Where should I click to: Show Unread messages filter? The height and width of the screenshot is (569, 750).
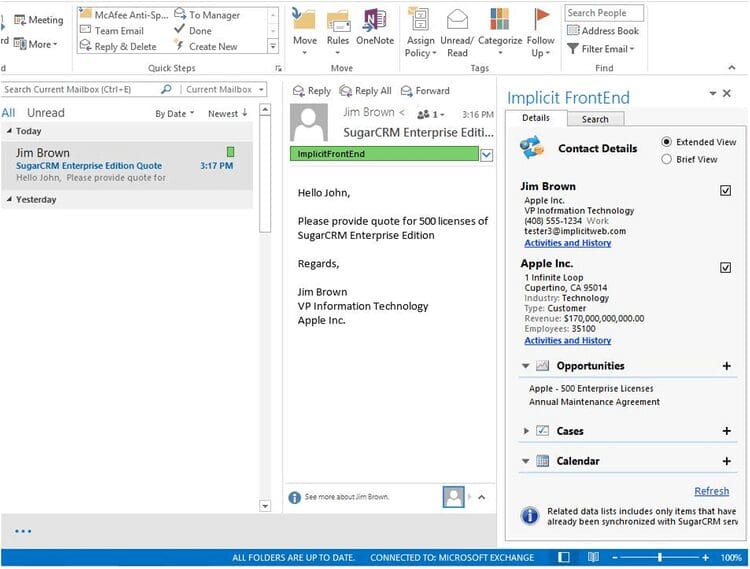point(45,113)
